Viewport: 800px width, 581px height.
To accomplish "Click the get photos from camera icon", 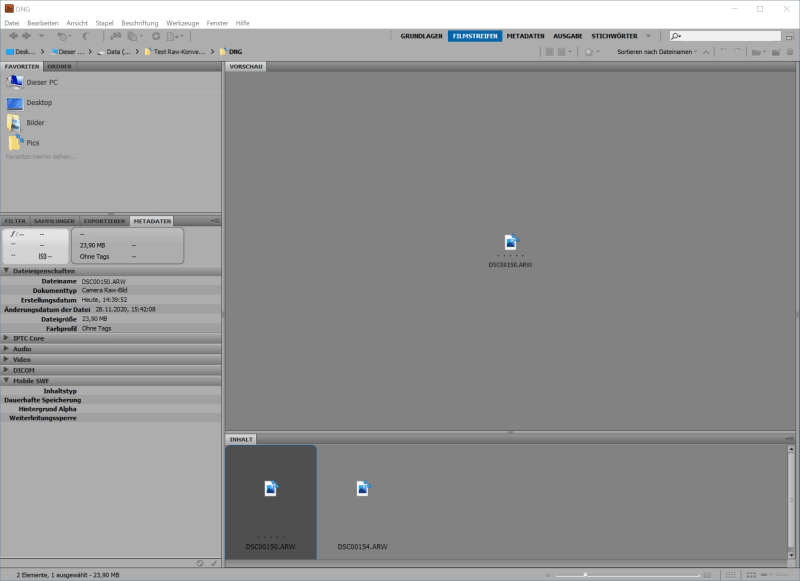I will click(116, 36).
